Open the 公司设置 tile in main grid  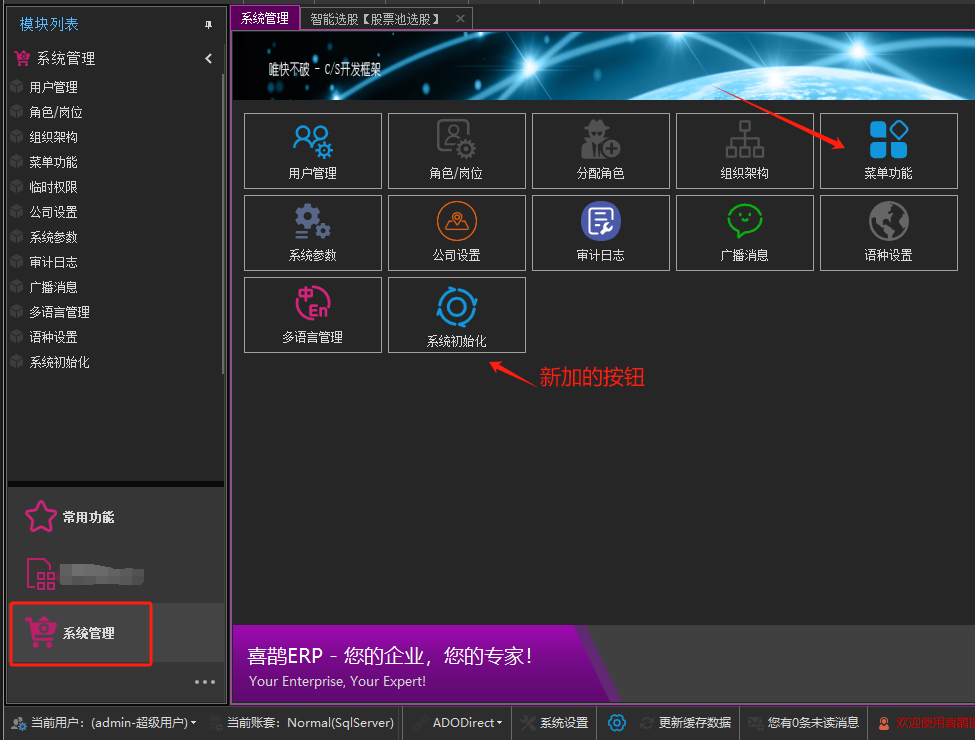[x=456, y=233]
